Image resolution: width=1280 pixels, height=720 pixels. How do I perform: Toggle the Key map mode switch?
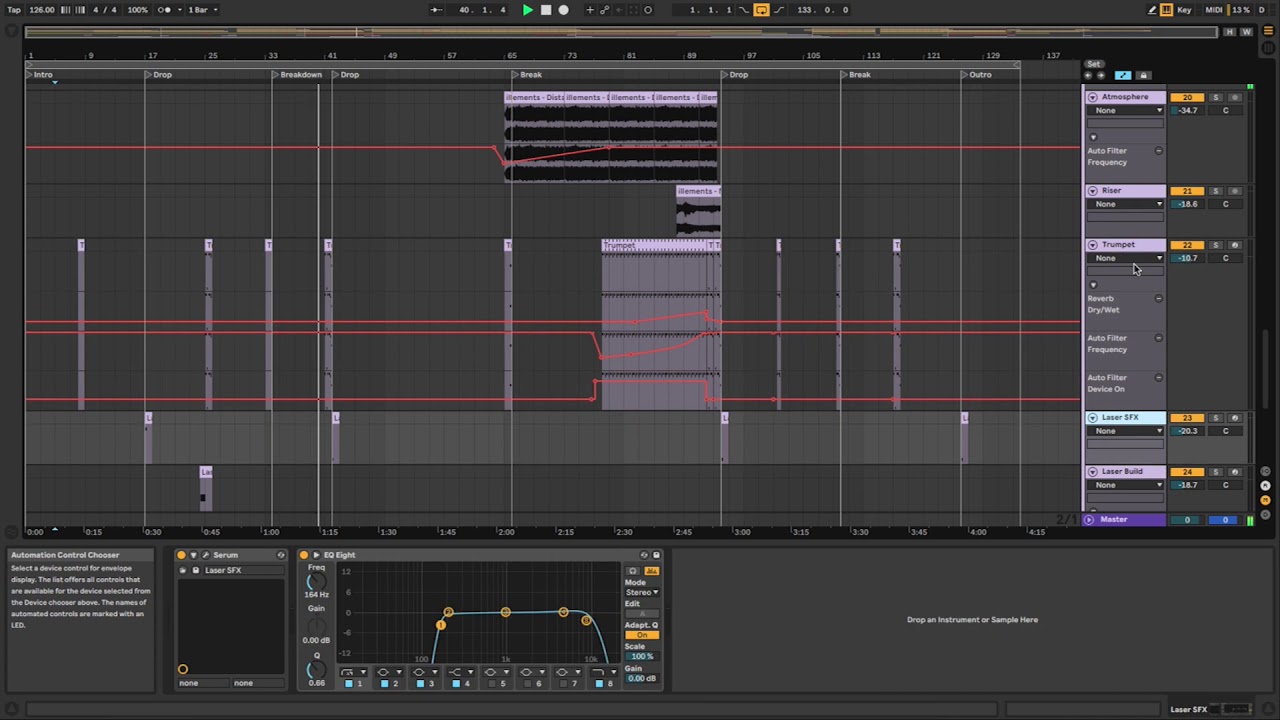click(x=1185, y=10)
